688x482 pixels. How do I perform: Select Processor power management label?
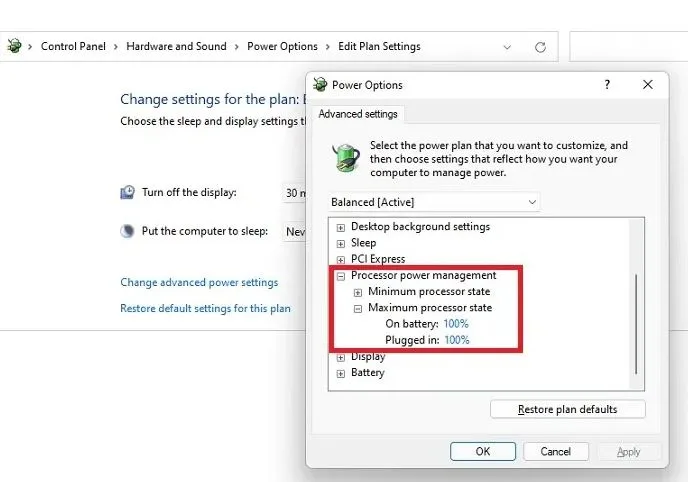(x=423, y=275)
